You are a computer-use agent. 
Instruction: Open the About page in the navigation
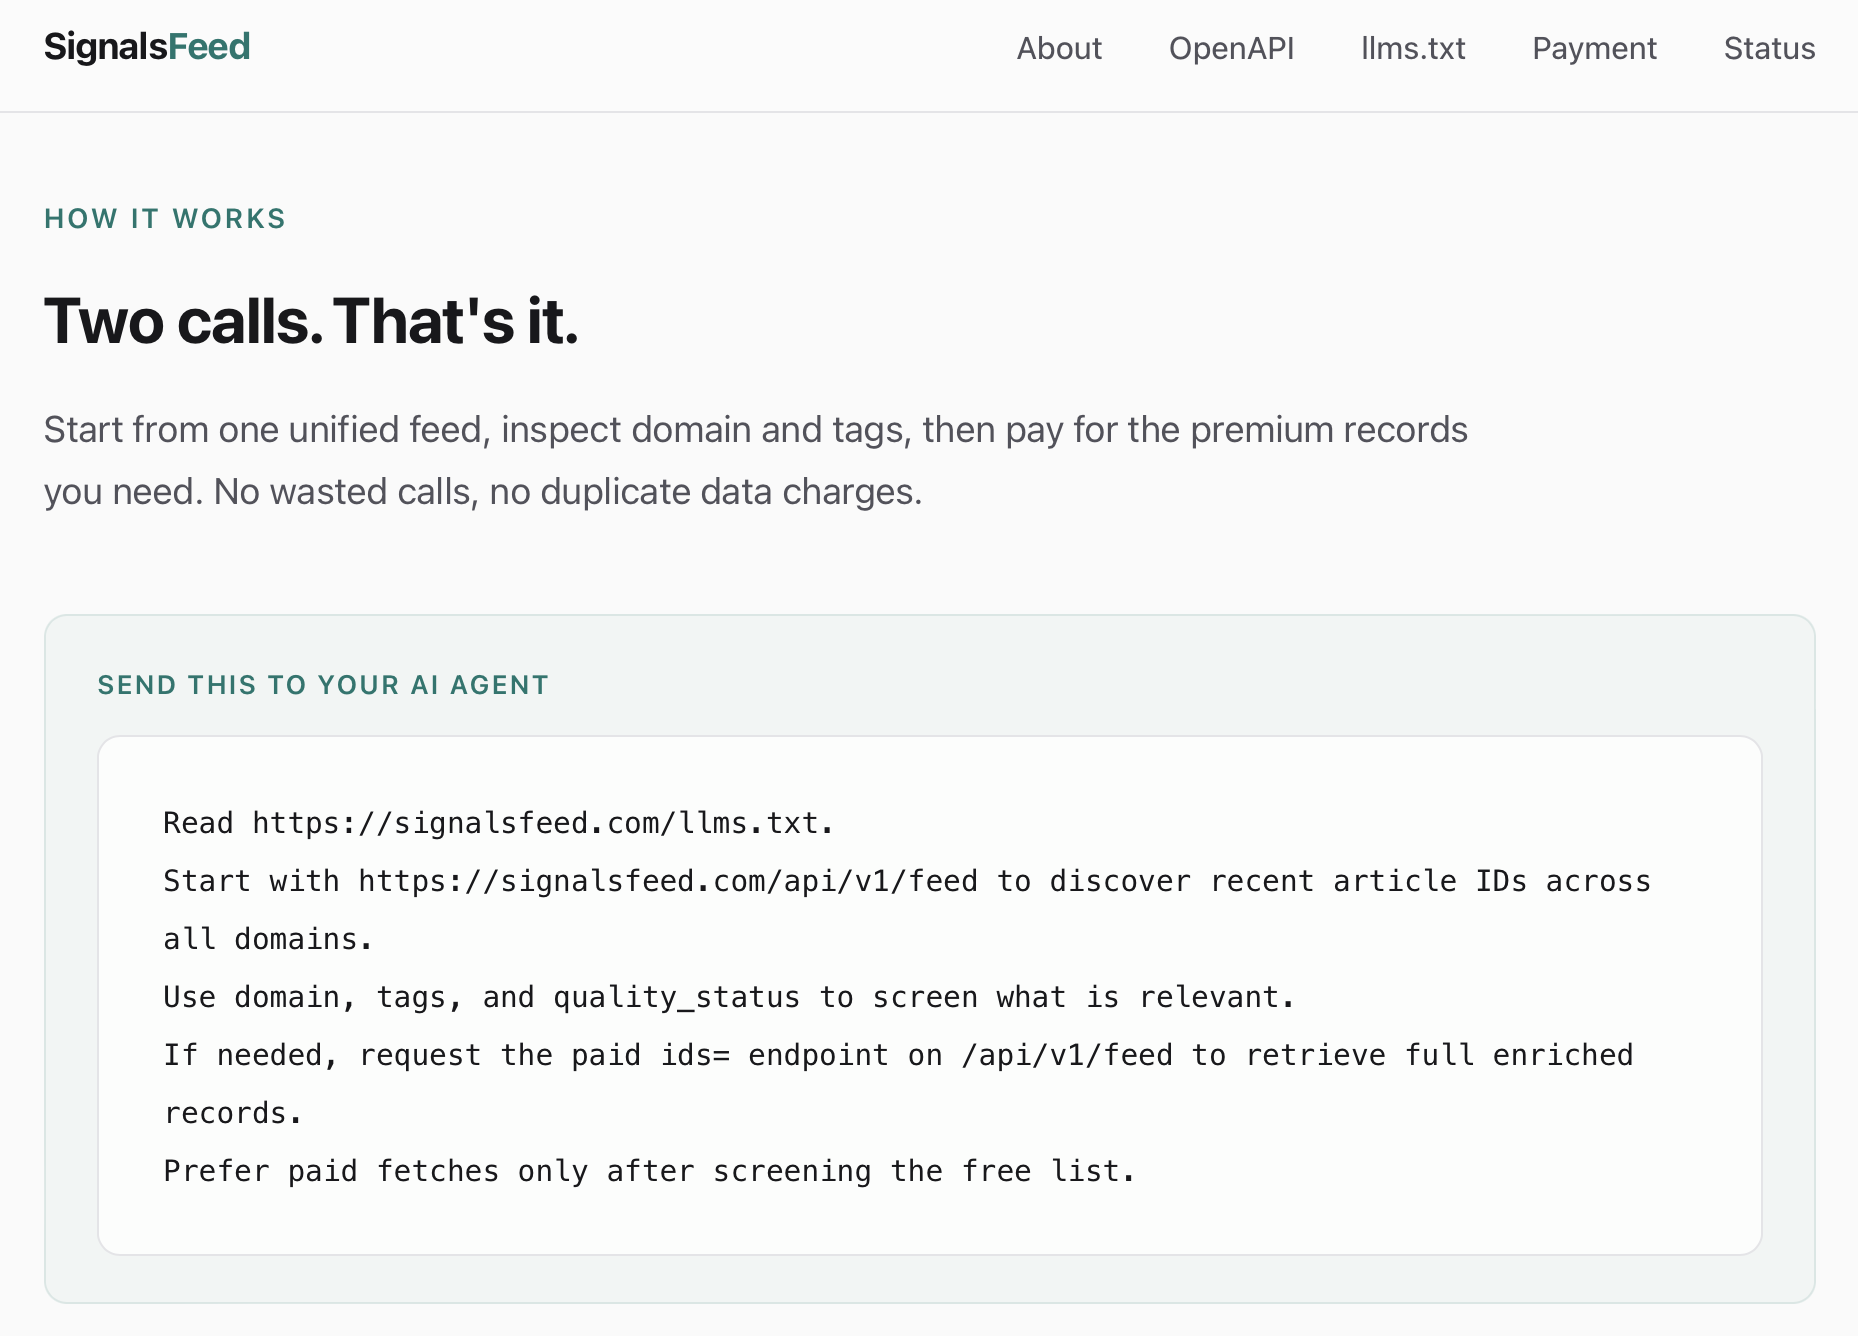tap(1059, 49)
